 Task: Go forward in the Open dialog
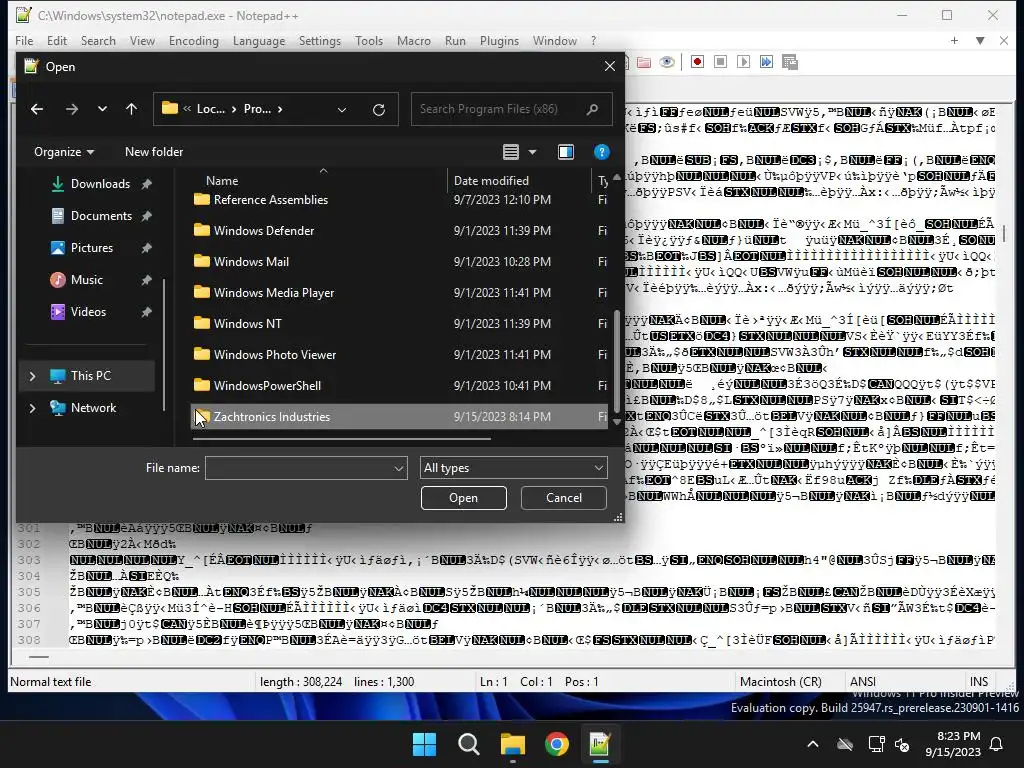72,109
